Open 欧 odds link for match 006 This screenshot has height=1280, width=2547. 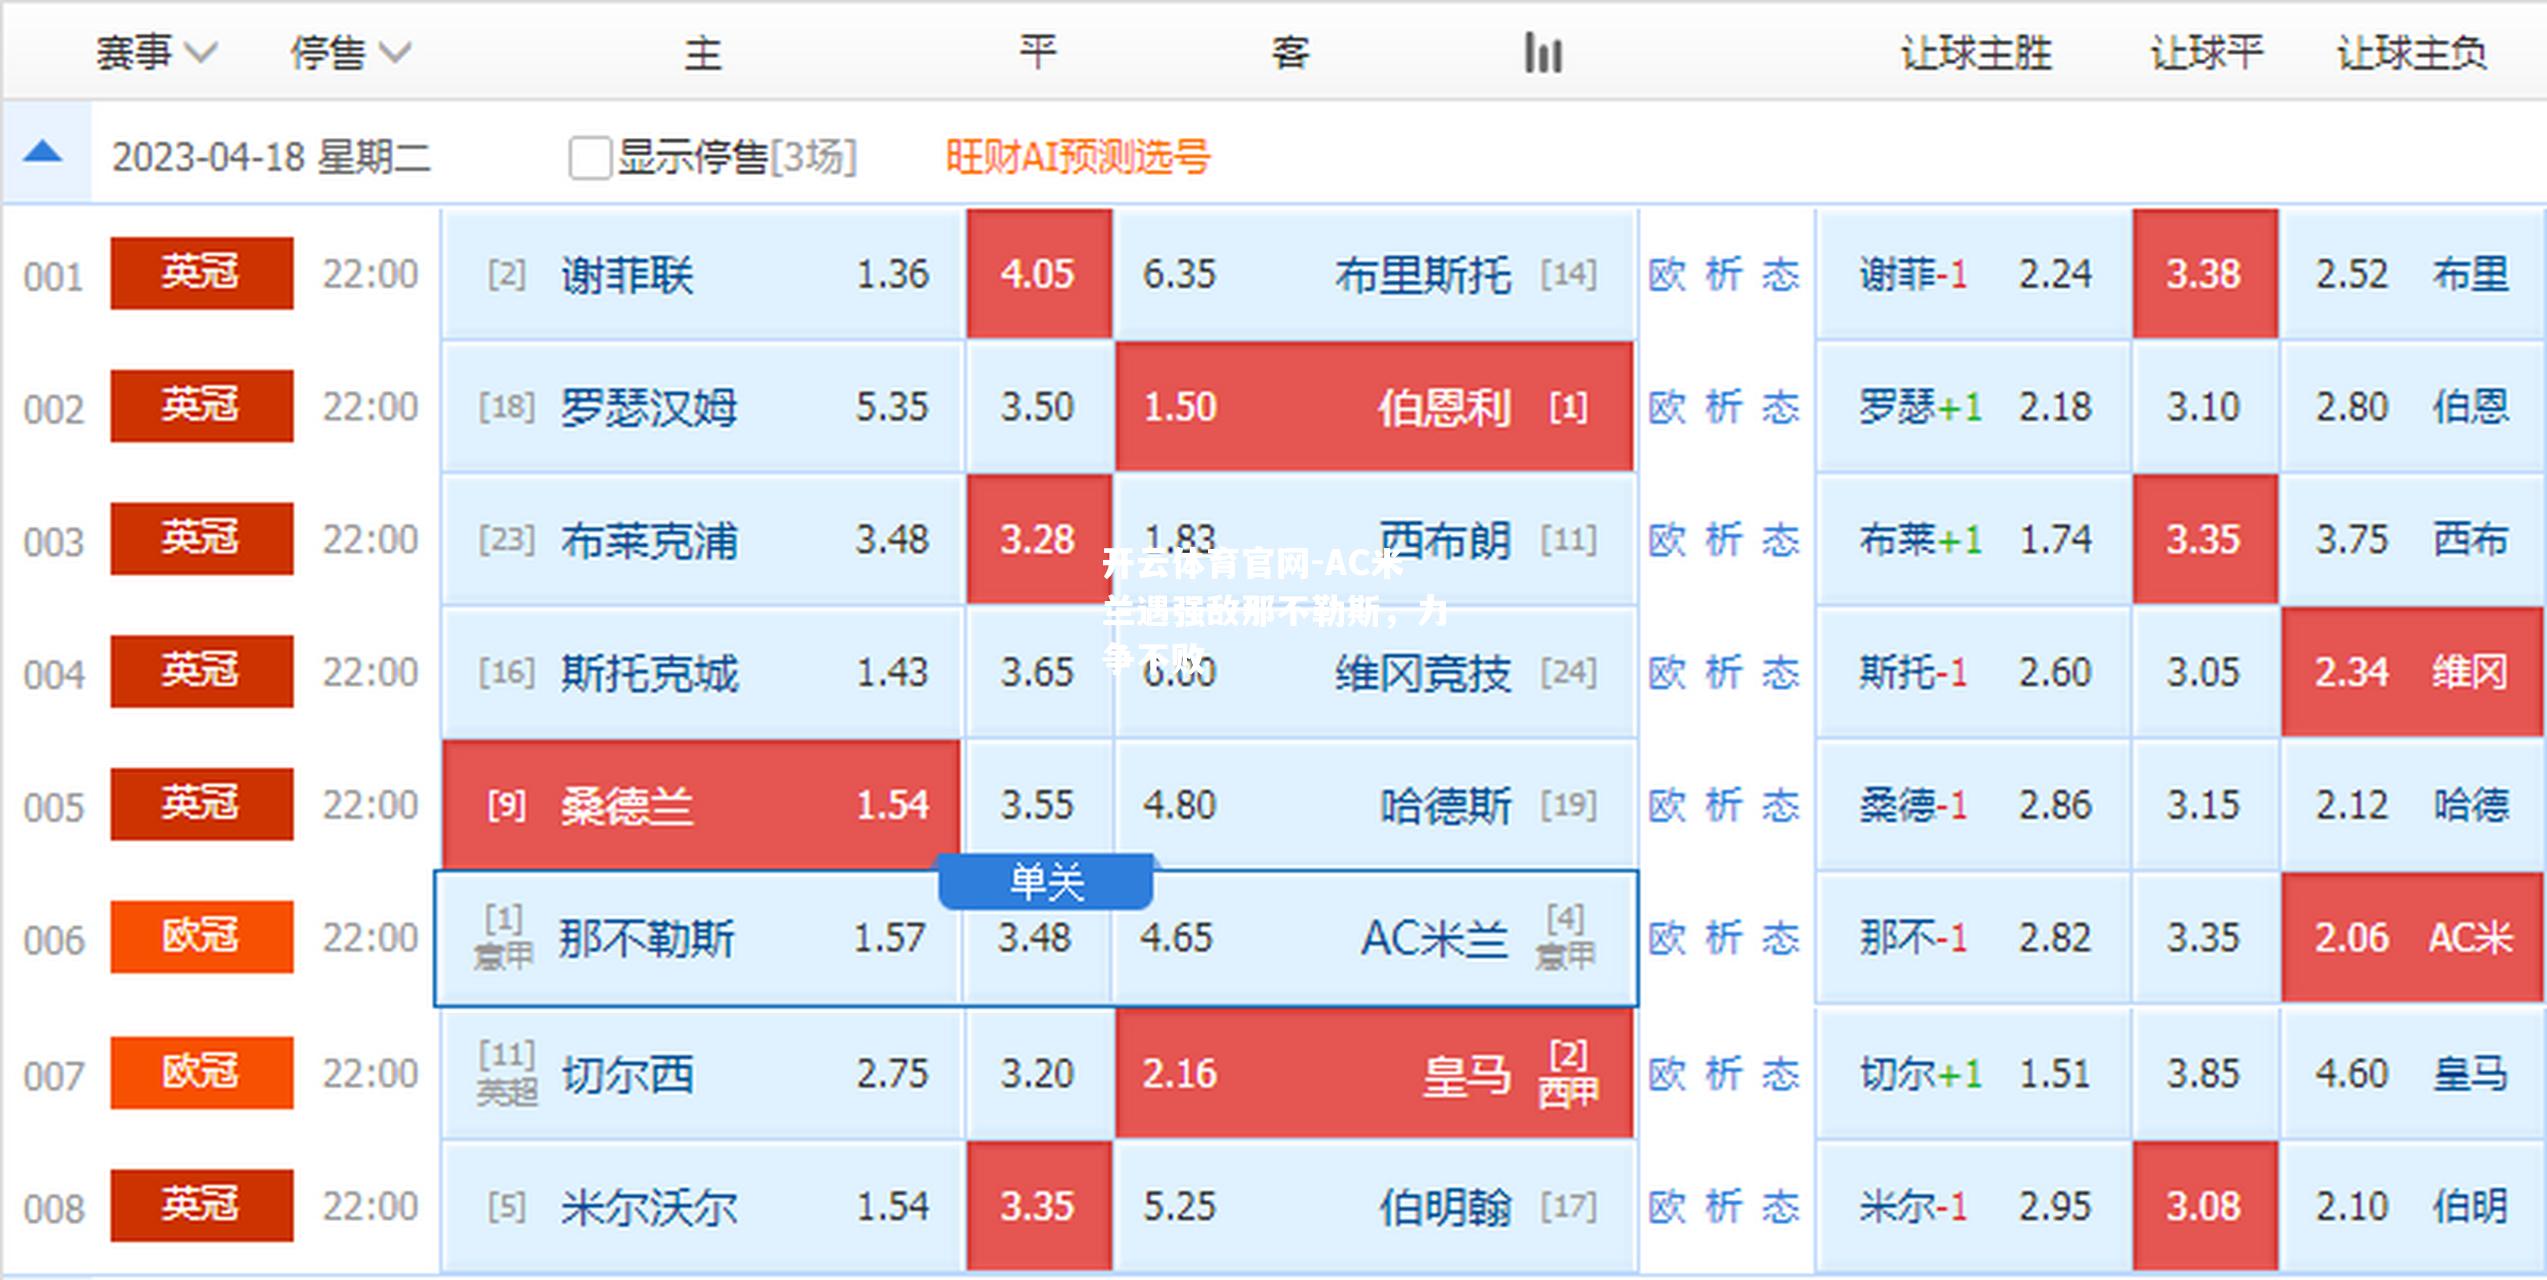(1666, 938)
